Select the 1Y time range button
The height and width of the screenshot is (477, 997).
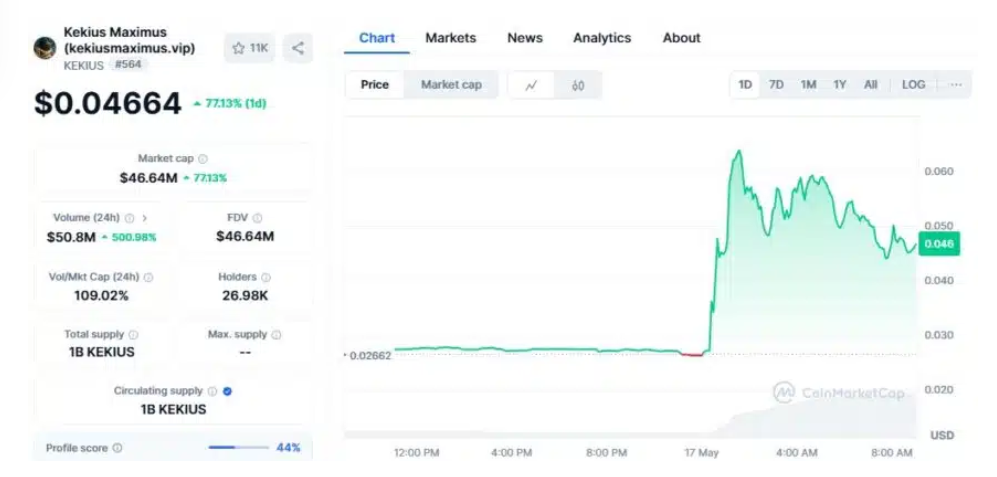[x=840, y=85]
